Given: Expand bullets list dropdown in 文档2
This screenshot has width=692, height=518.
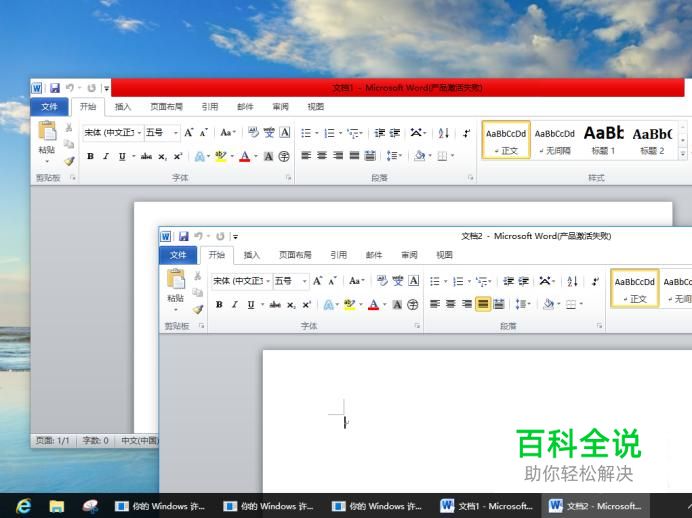Looking at the screenshot, I should pyautogui.click(x=445, y=282).
